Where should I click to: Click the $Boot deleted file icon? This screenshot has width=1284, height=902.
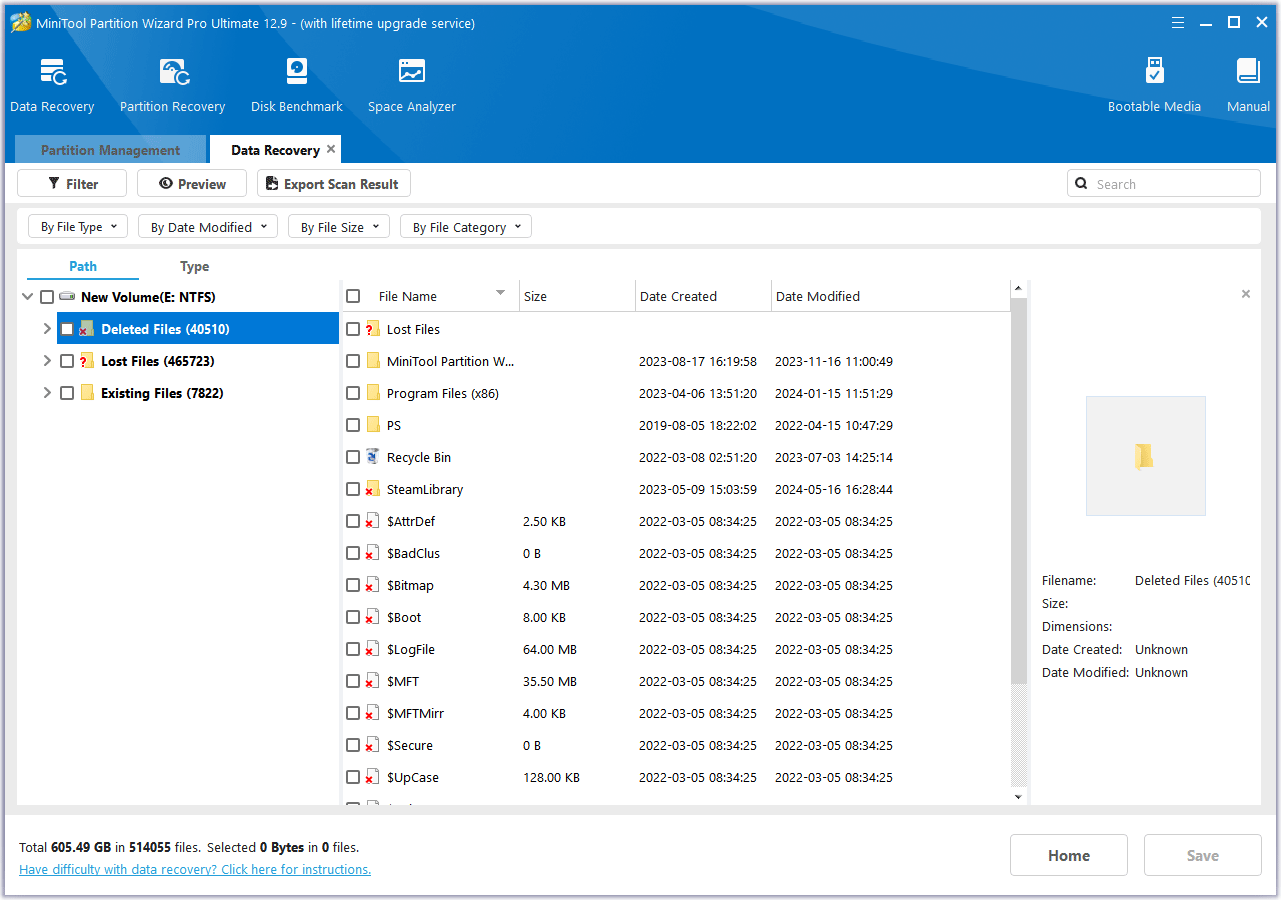point(372,617)
